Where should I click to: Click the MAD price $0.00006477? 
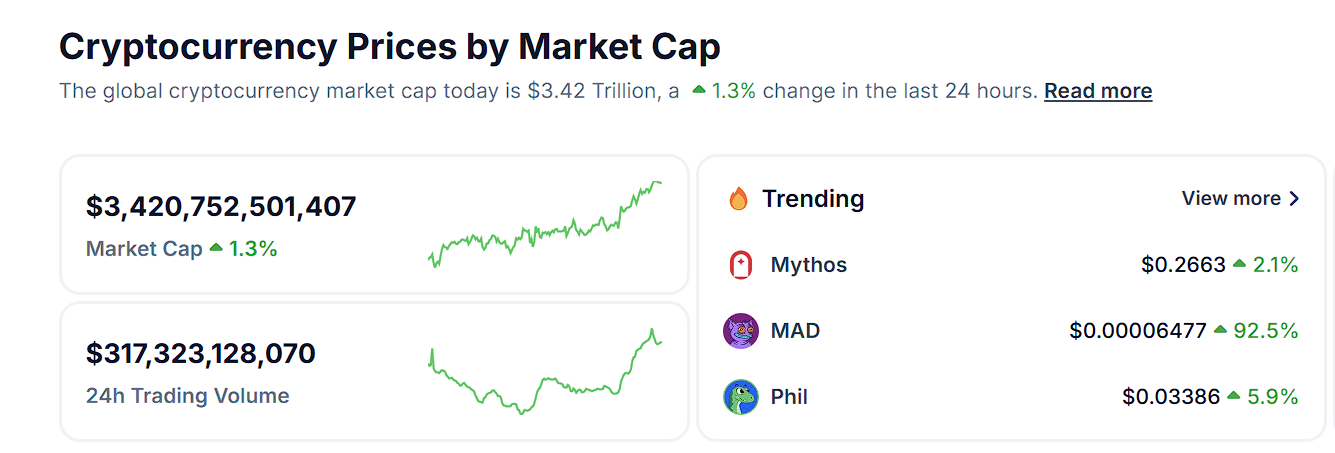click(x=1138, y=331)
